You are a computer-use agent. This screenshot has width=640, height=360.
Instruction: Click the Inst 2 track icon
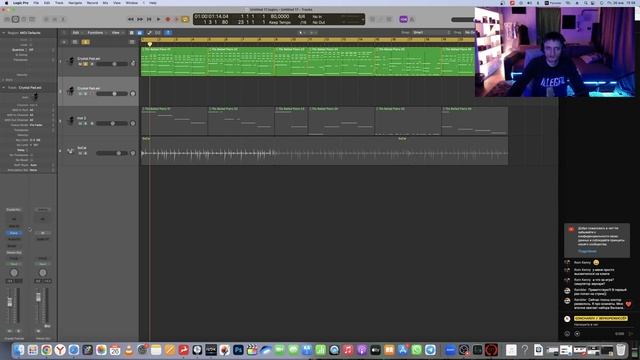click(71, 120)
